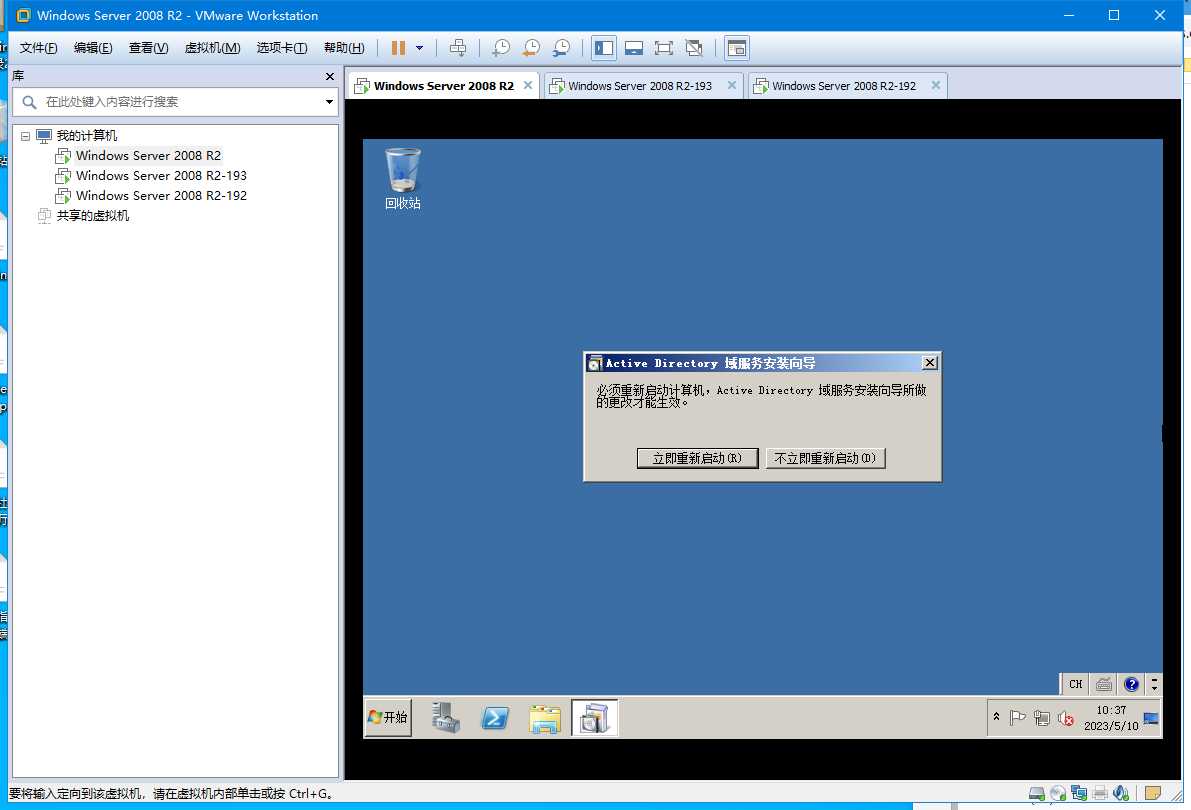Toggle the library sidebar view

(604, 48)
